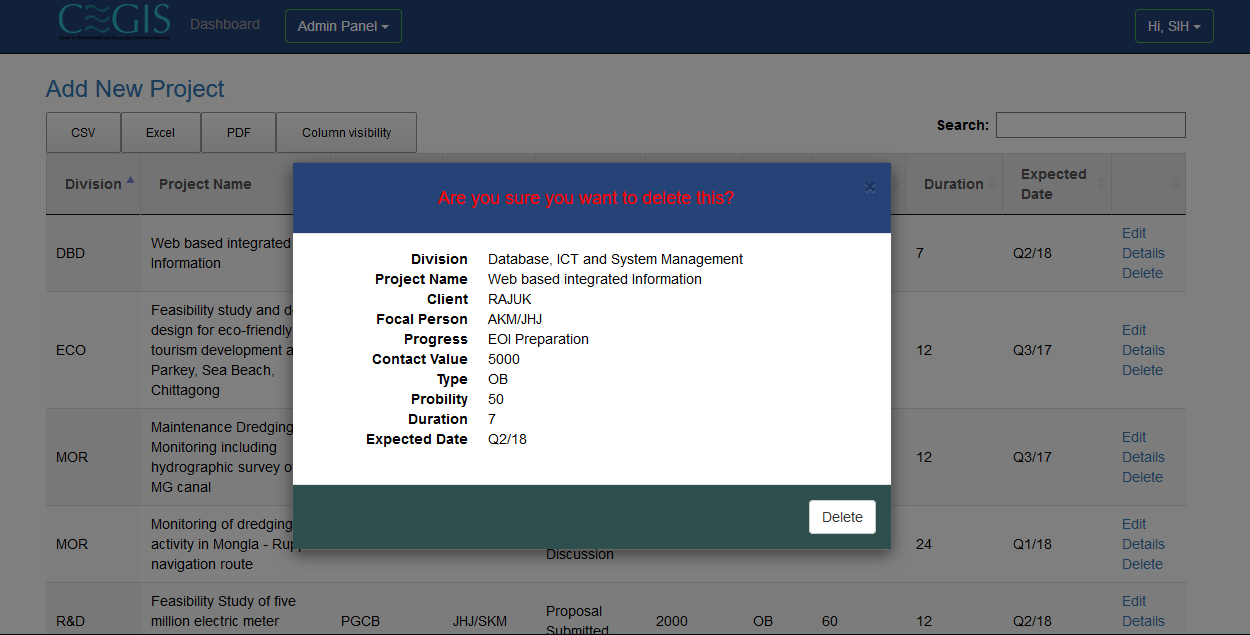This screenshot has width=1250, height=635.
Task: Click the CEGIS logo
Action: (113, 22)
